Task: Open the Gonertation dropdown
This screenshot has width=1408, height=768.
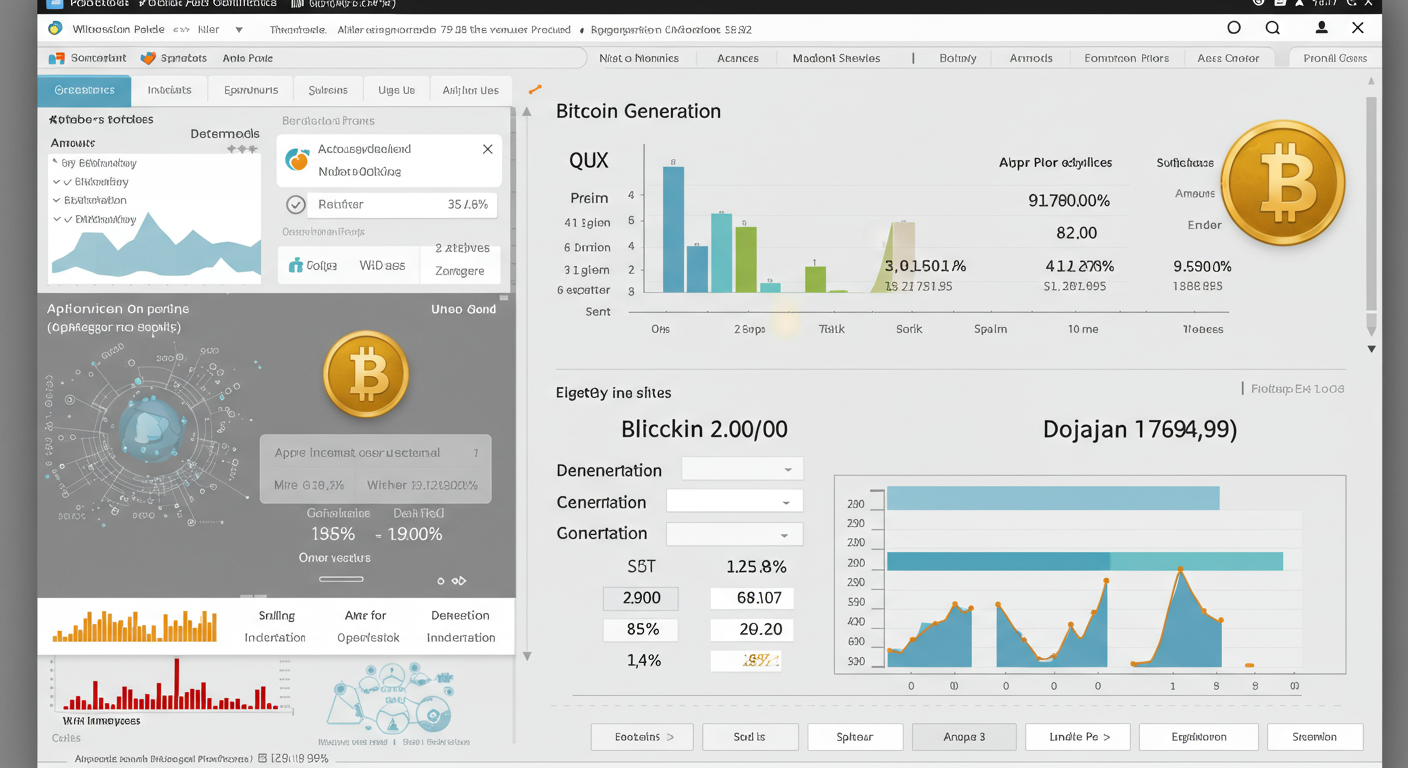Action: pos(734,534)
